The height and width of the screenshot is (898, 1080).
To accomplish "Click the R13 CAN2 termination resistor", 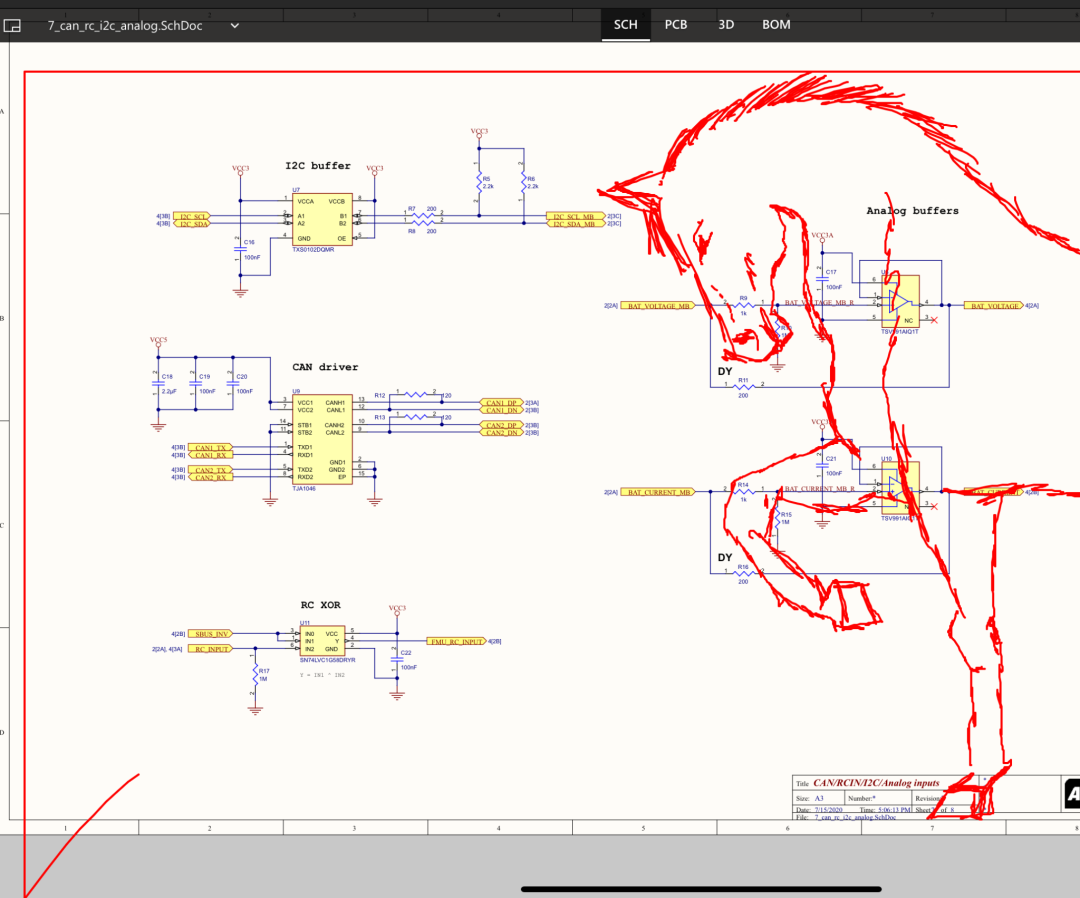I will click(x=416, y=417).
